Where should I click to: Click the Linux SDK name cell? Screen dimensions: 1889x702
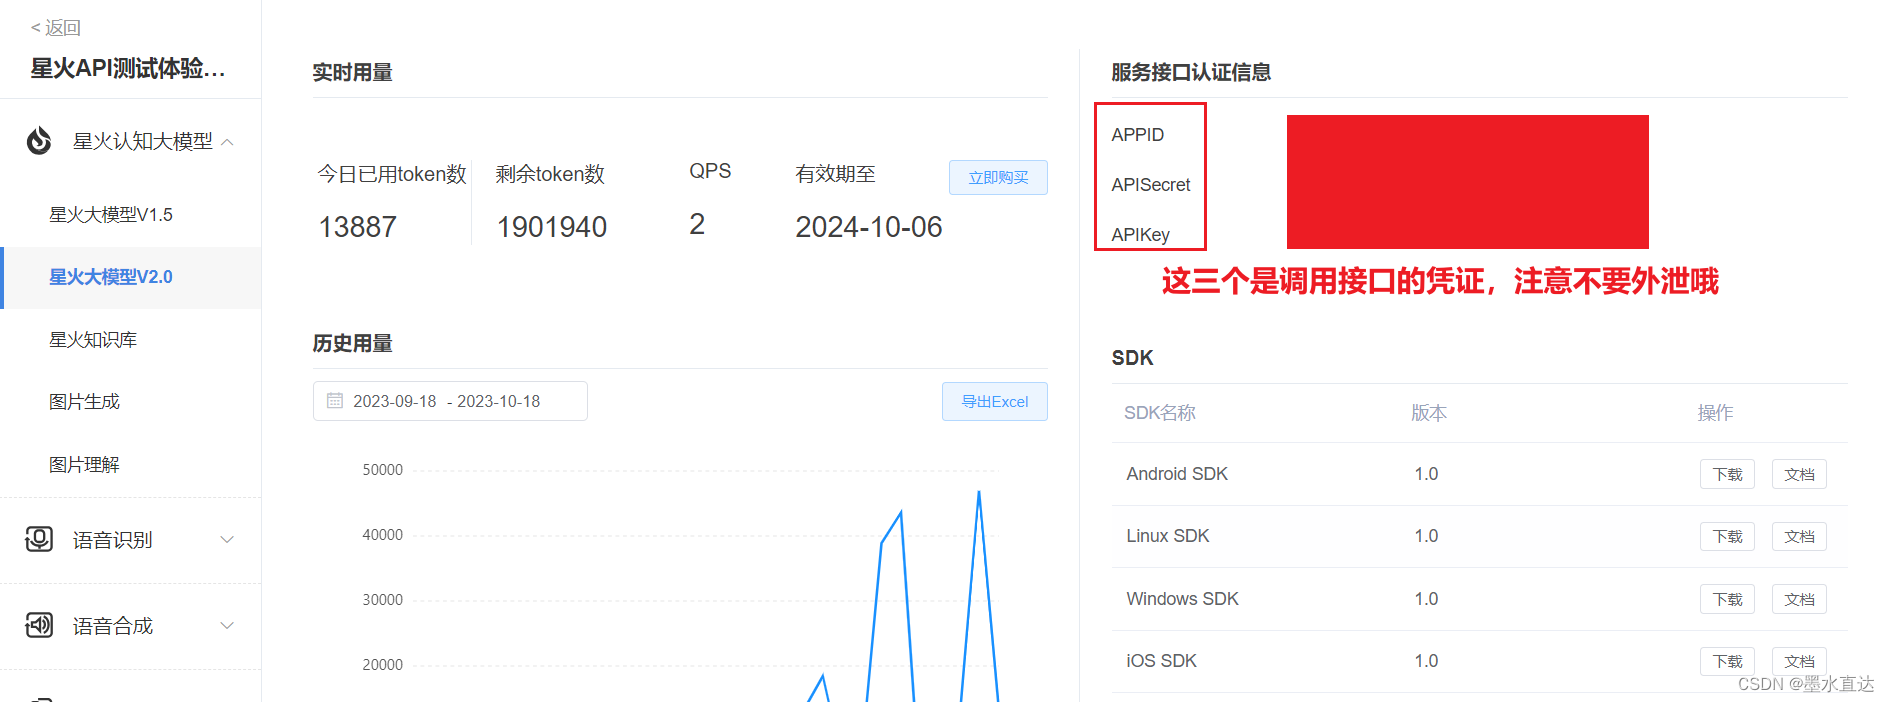pos(1168,536)
